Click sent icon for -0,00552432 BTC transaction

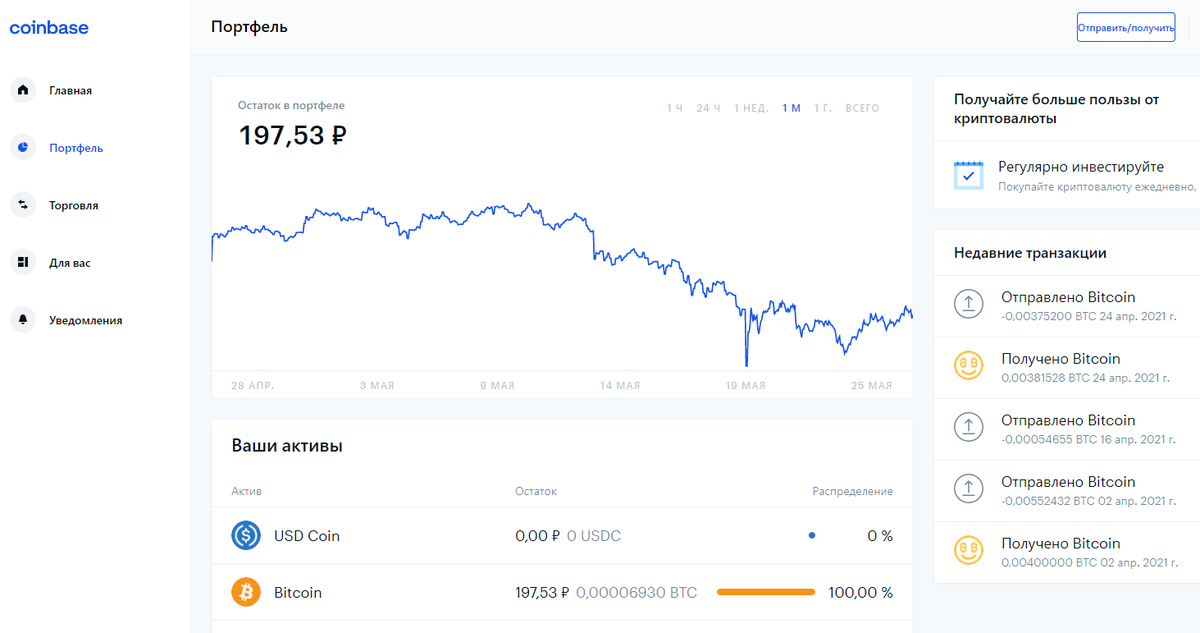pos(968,489)
